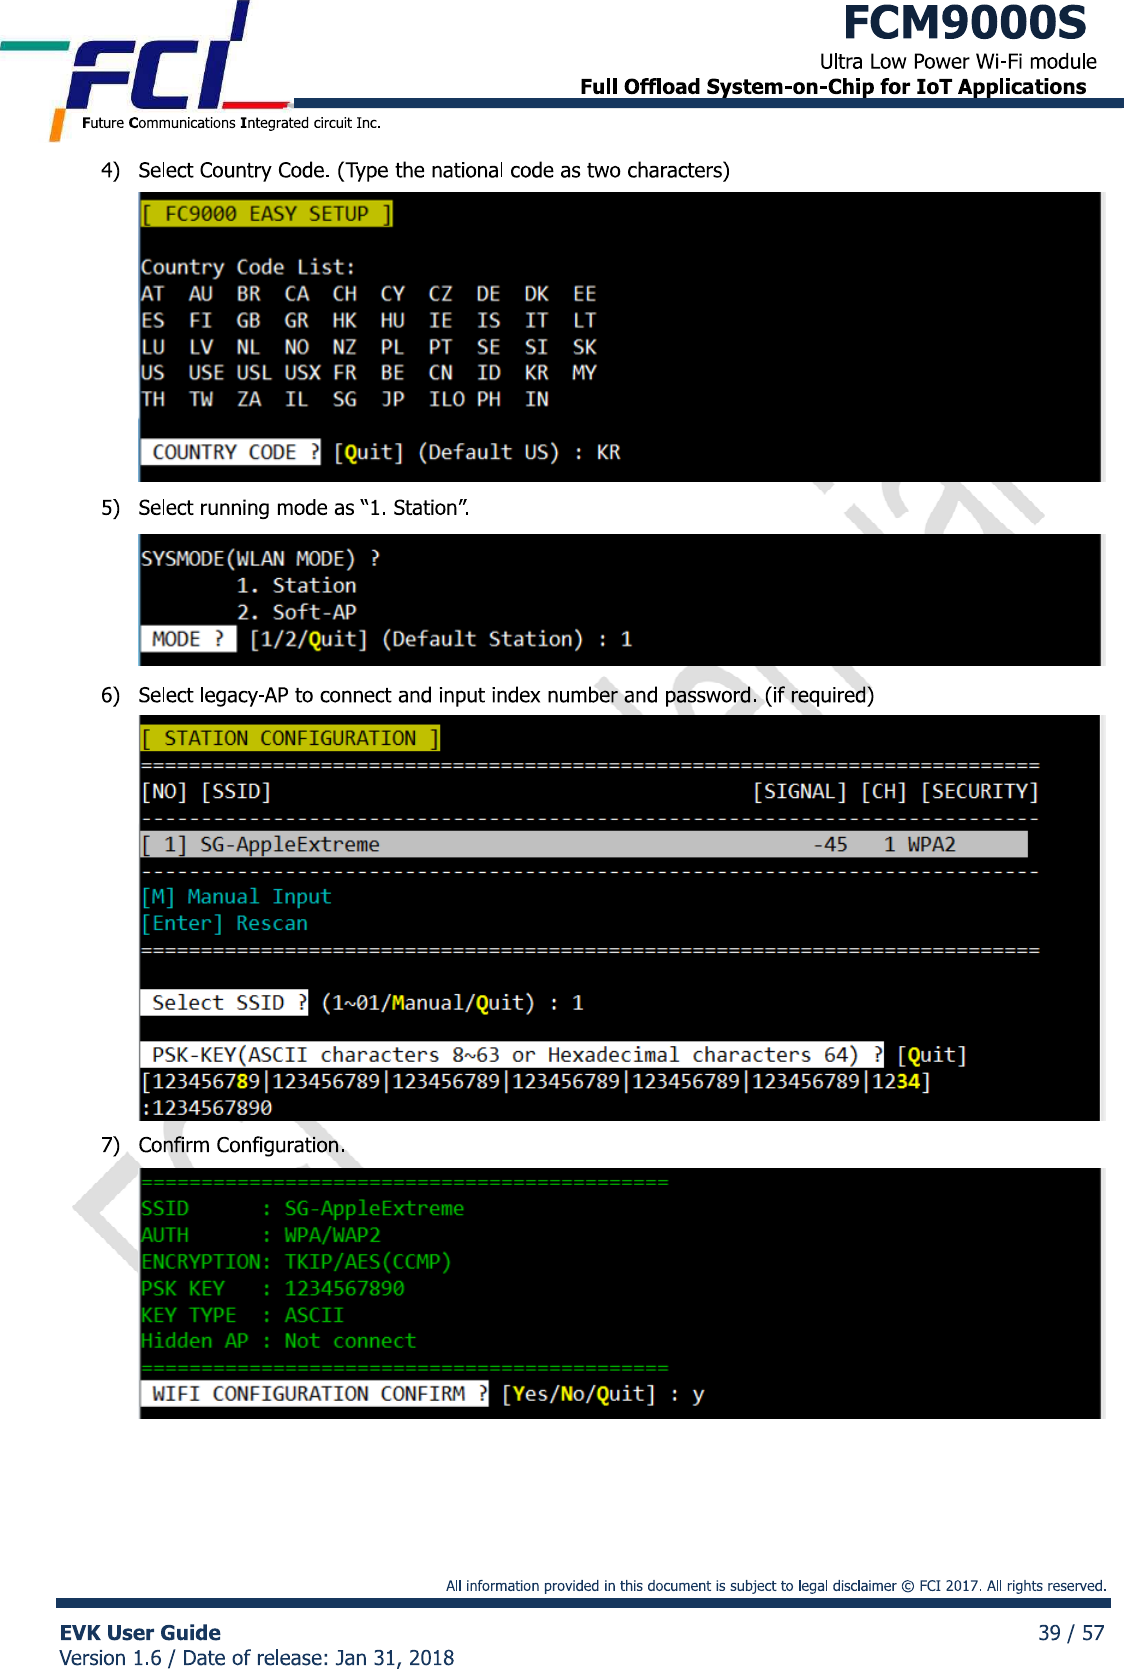Click 'WIFI CONFIGURATION CONFIRM ?' prompt
This screenshot has height=1669, width=1124.
click(x=314, y=1394)
